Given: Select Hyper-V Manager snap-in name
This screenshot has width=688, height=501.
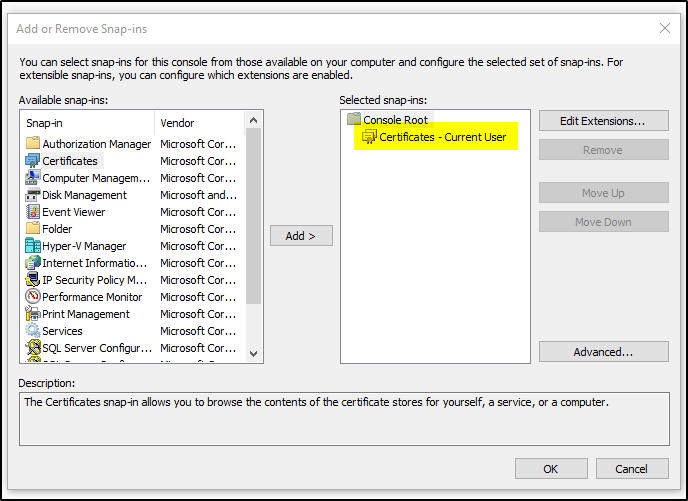Looking at the screenshot, I should [84, 246].
